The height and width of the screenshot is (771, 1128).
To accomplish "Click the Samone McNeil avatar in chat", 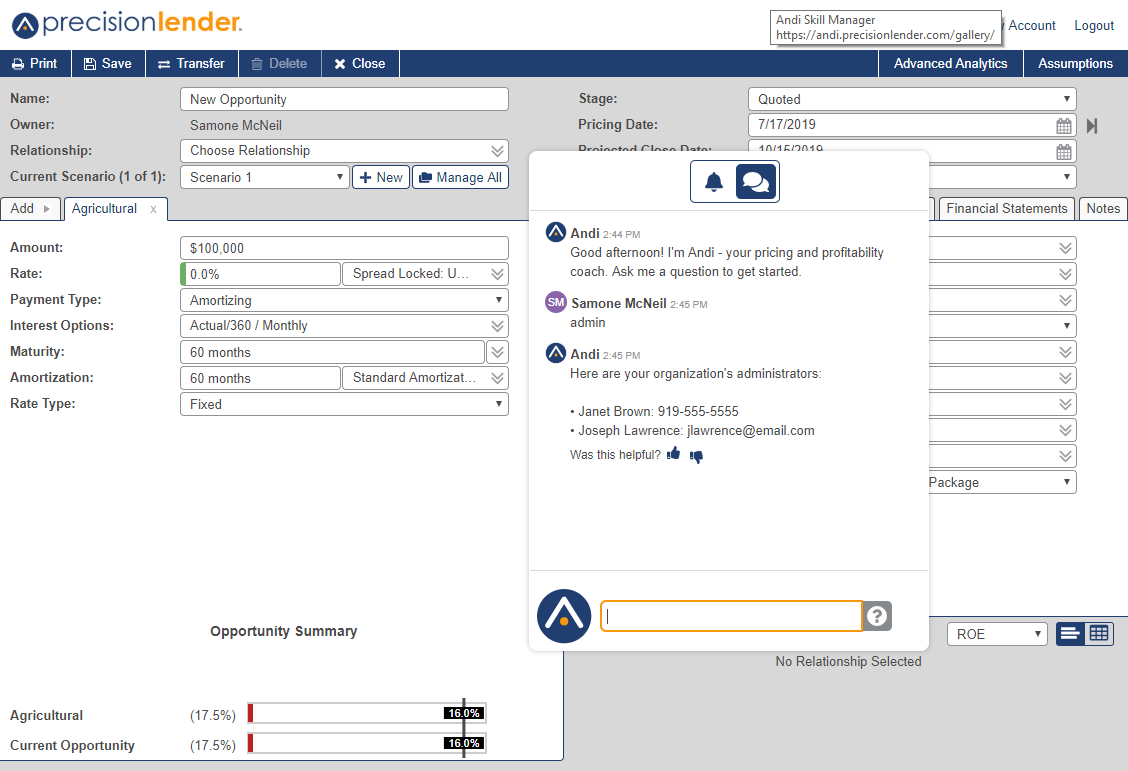I will 556,302.
